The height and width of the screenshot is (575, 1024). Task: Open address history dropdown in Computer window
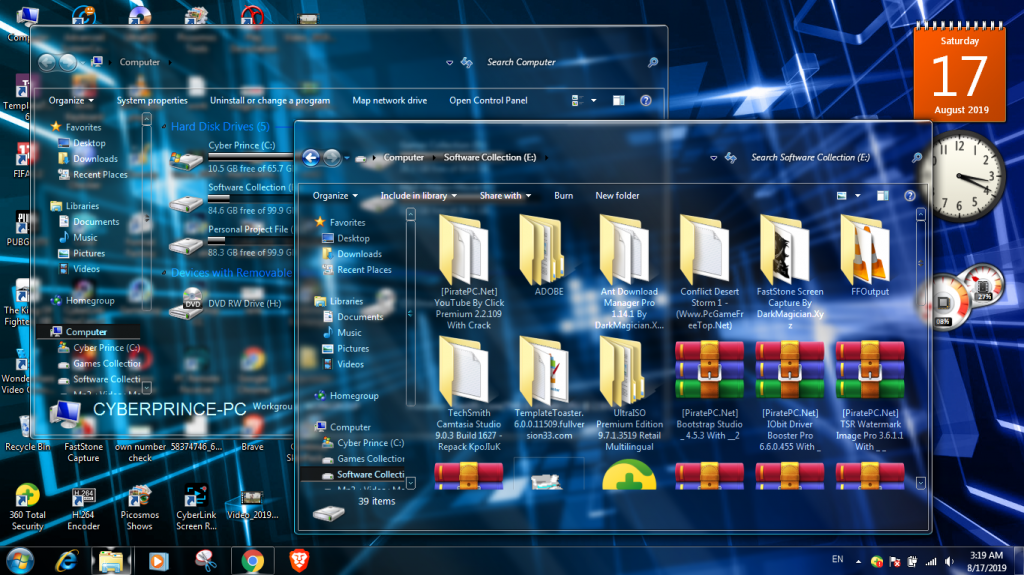pos(449,63)
